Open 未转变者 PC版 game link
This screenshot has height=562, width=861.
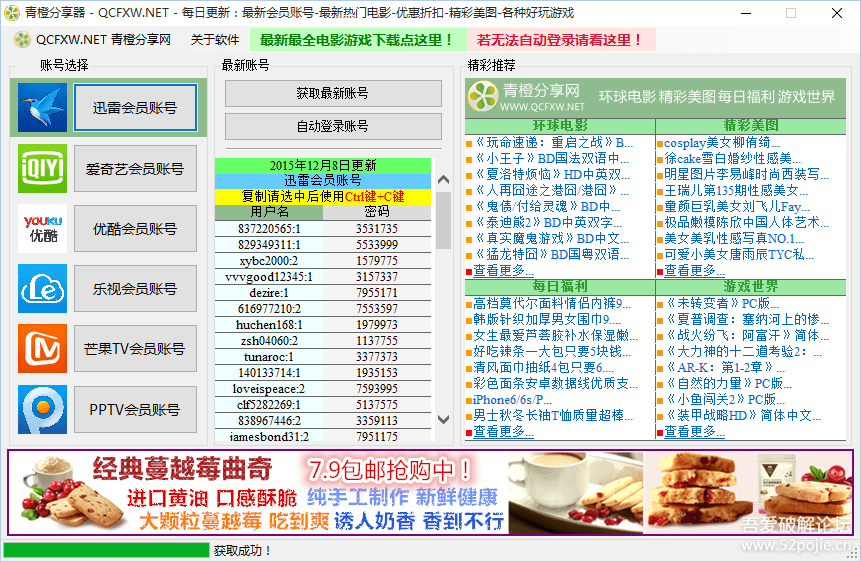click(x=722, y=303)
